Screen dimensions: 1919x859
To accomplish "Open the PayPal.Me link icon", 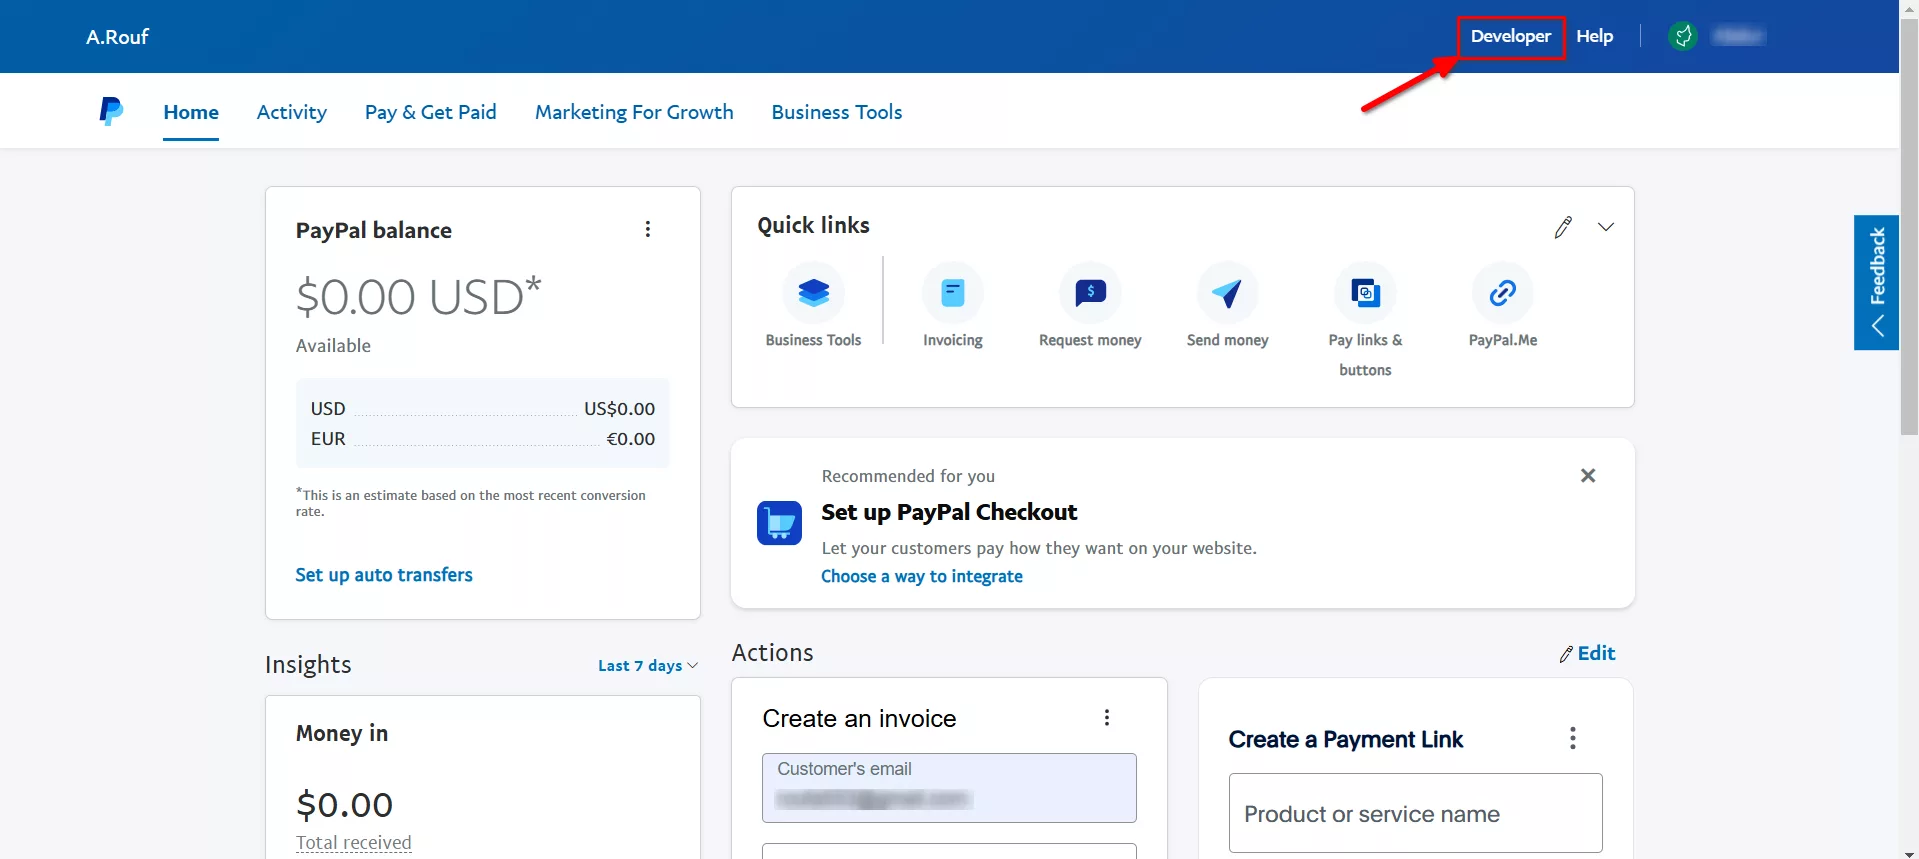I will point(1502,293).
